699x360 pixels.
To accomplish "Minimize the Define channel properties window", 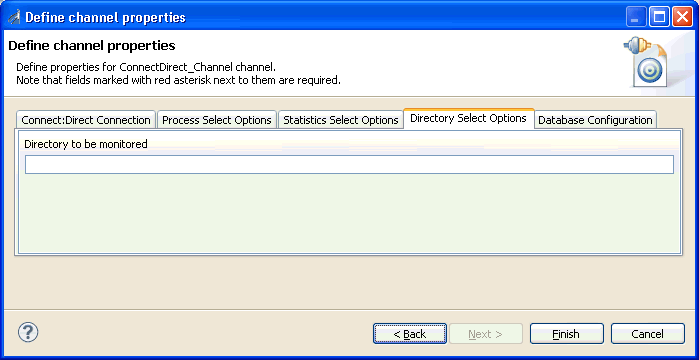I will click(x=636, y=18).
